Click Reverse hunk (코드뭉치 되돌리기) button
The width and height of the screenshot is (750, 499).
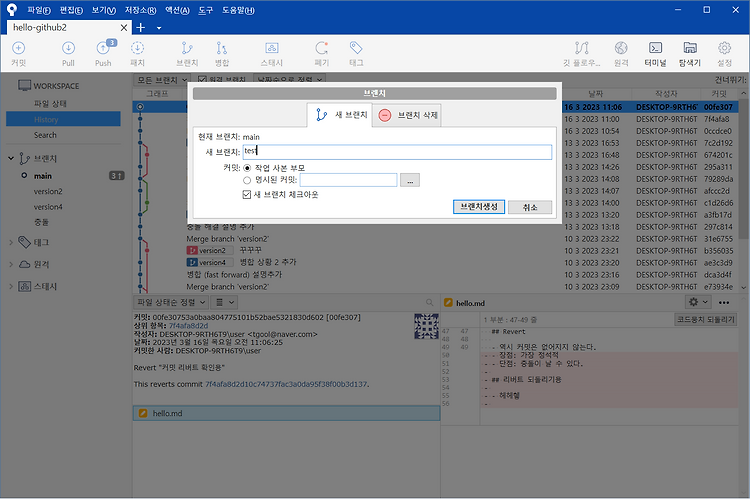(x=706, y=319)
